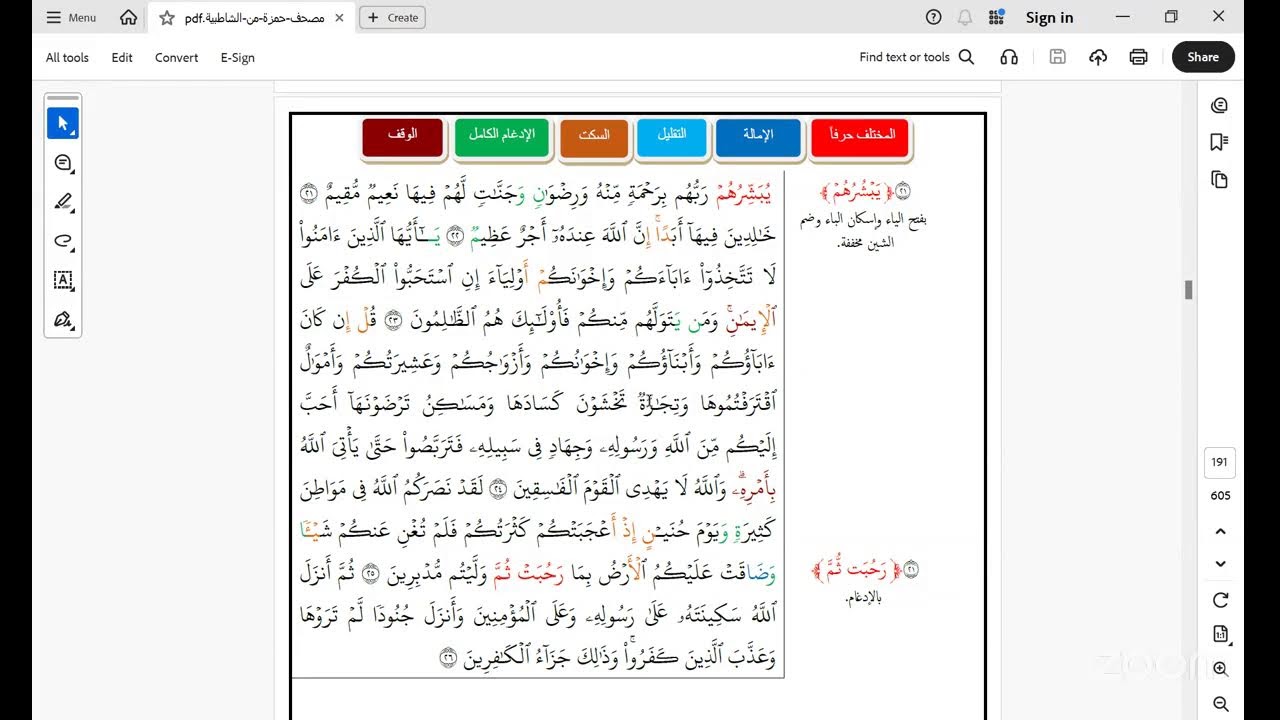Star the document tab as favorite

tap(167, 17)
